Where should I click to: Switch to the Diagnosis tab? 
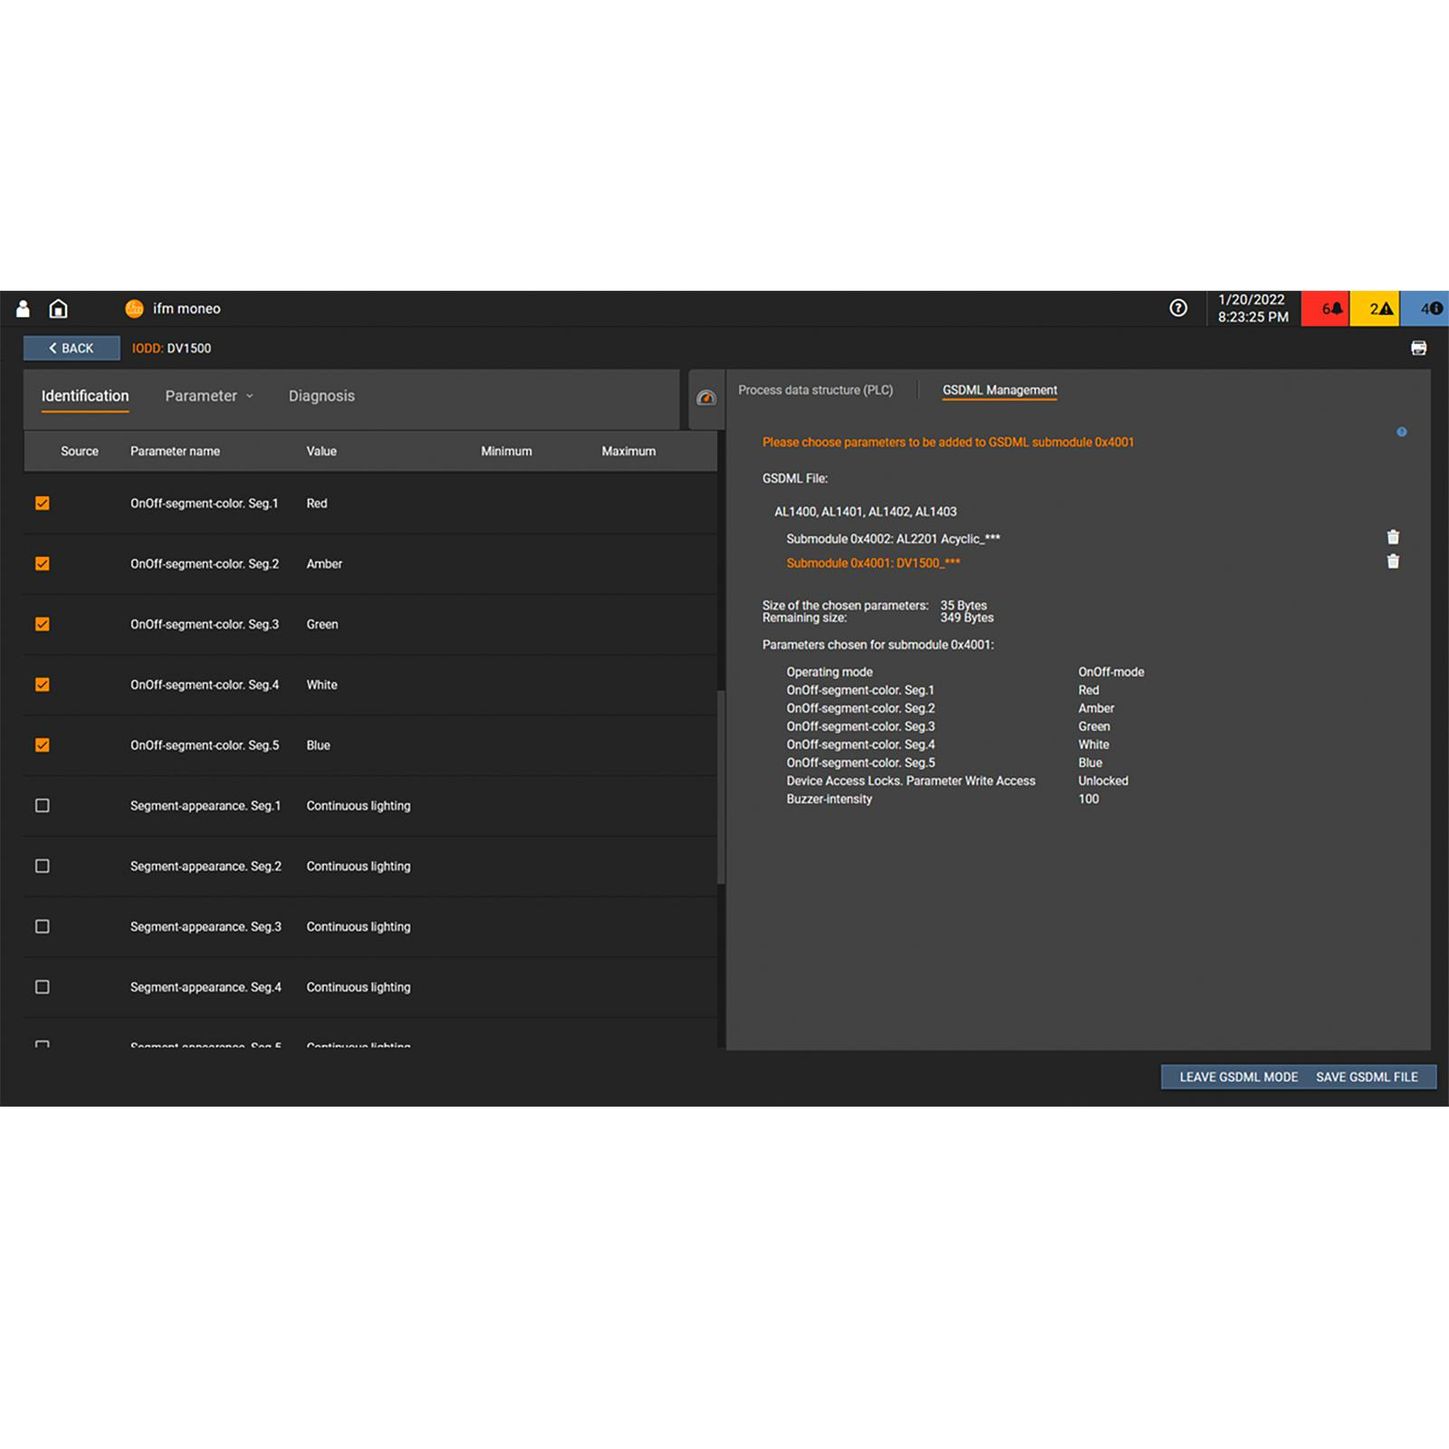click(x=321, y=396)
